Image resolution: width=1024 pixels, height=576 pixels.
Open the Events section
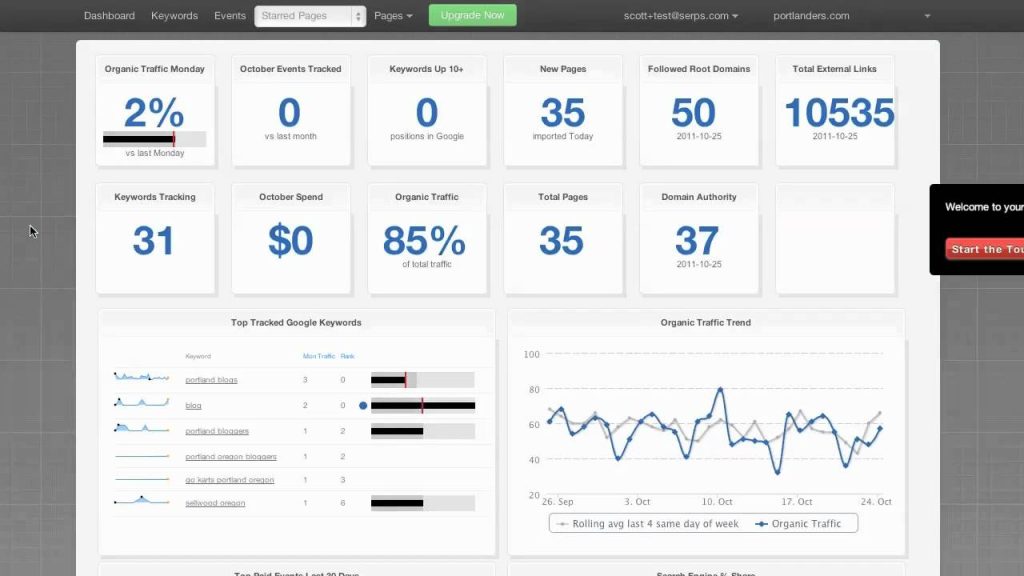click(230, 16)
